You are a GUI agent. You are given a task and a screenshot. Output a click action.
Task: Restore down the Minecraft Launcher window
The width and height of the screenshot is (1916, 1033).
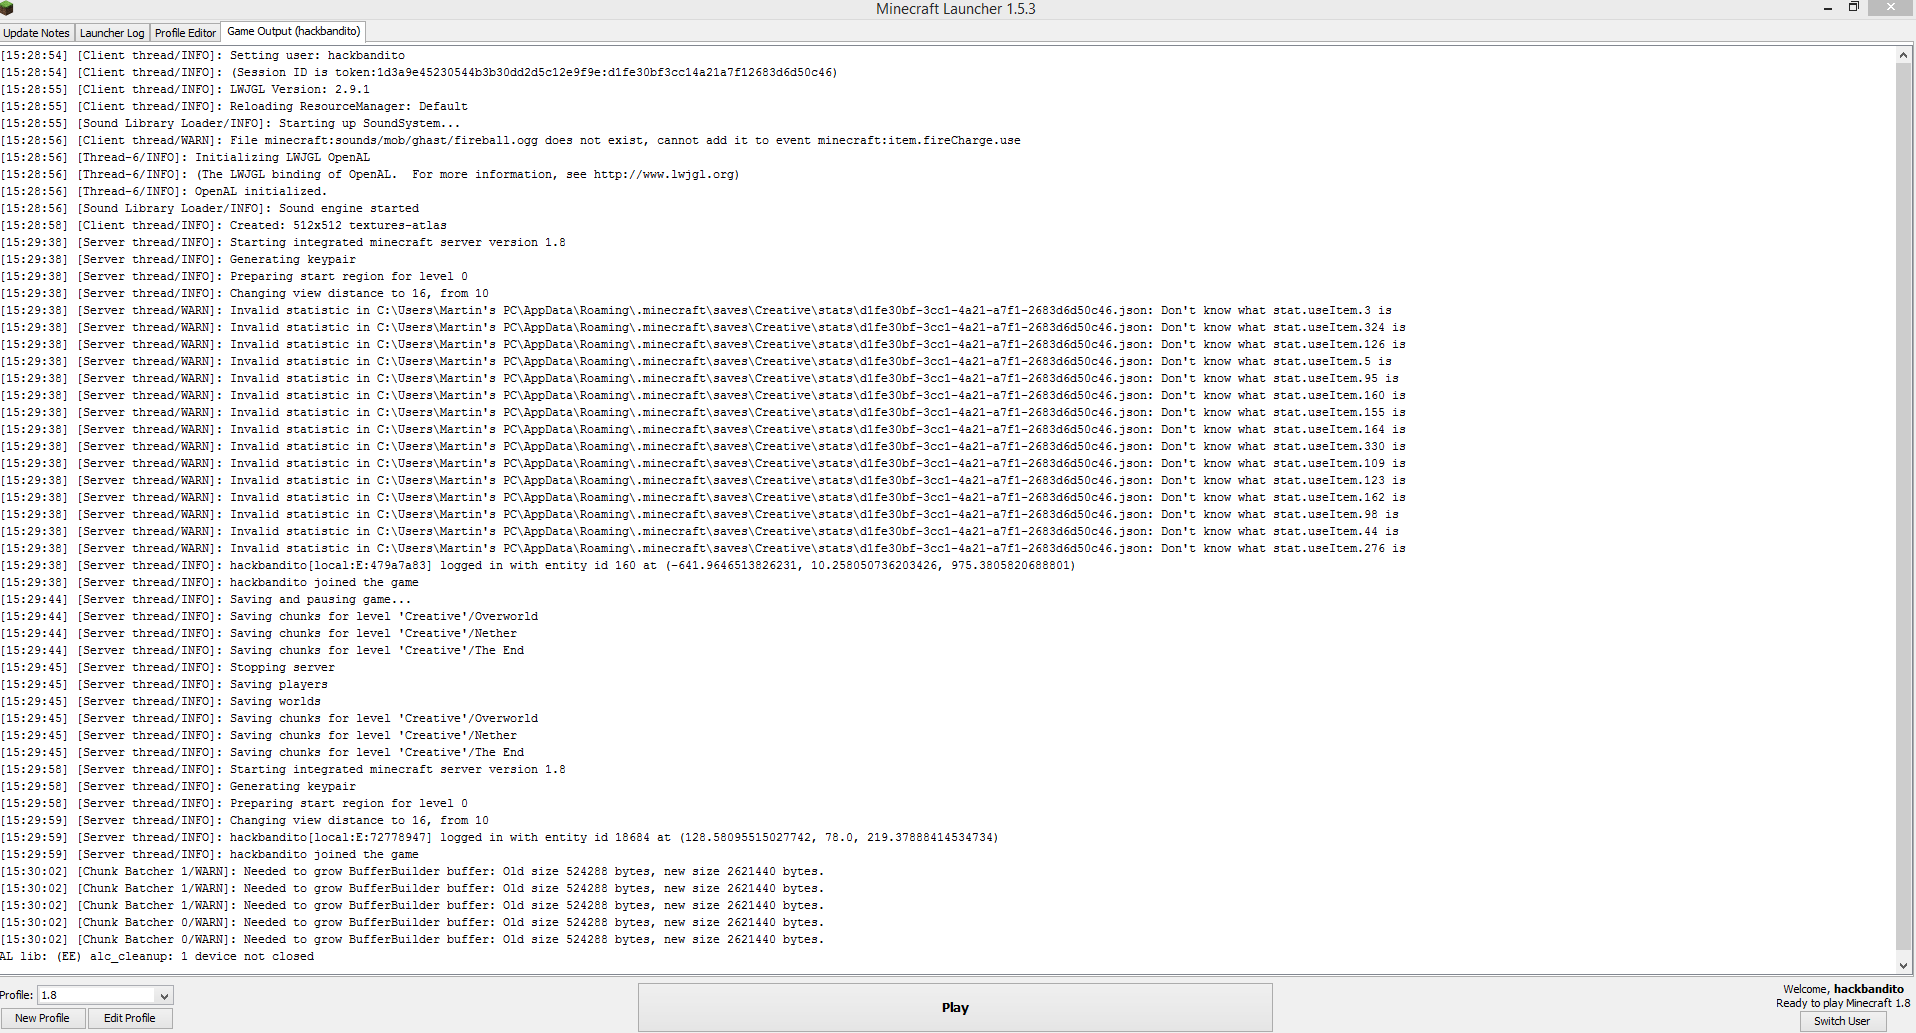[x=1853, y=8]
